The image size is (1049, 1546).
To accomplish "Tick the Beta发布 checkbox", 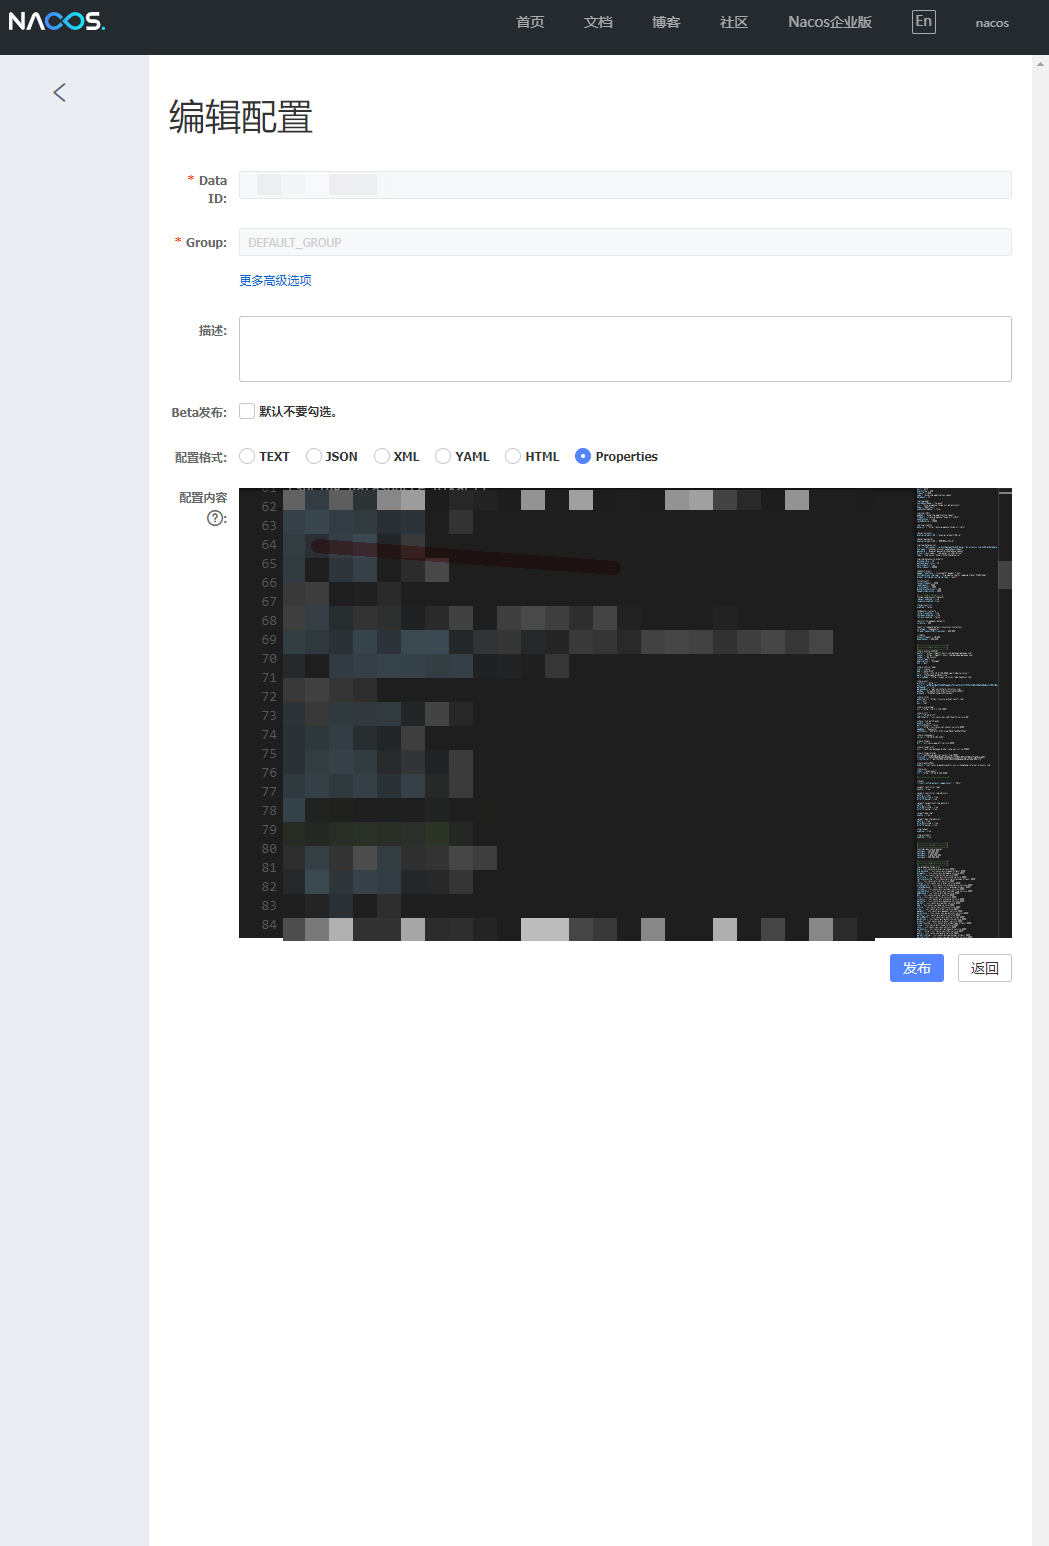I will (247, 411).
